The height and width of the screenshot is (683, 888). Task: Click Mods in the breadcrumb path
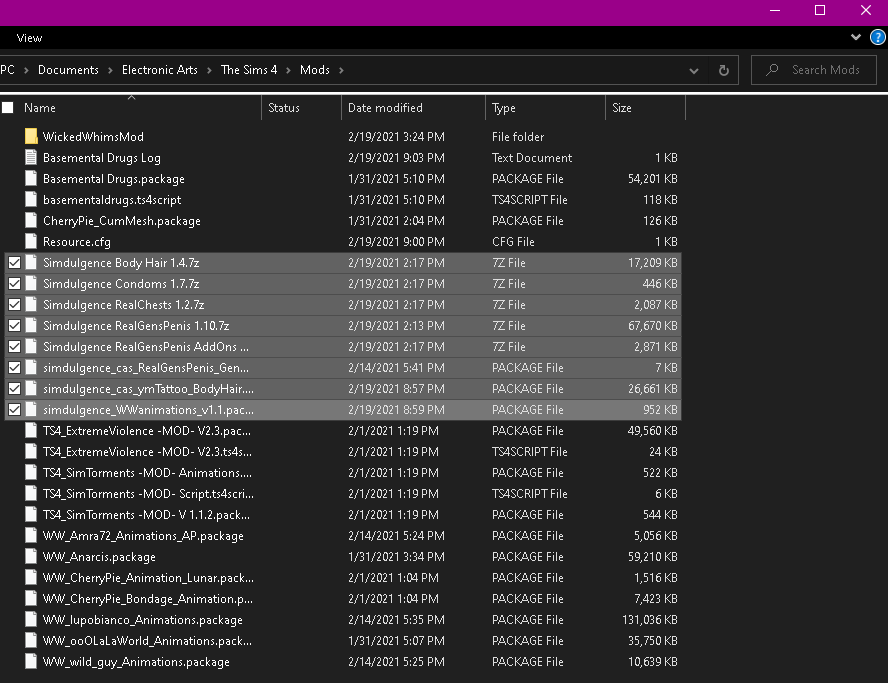tap(315, 70)
